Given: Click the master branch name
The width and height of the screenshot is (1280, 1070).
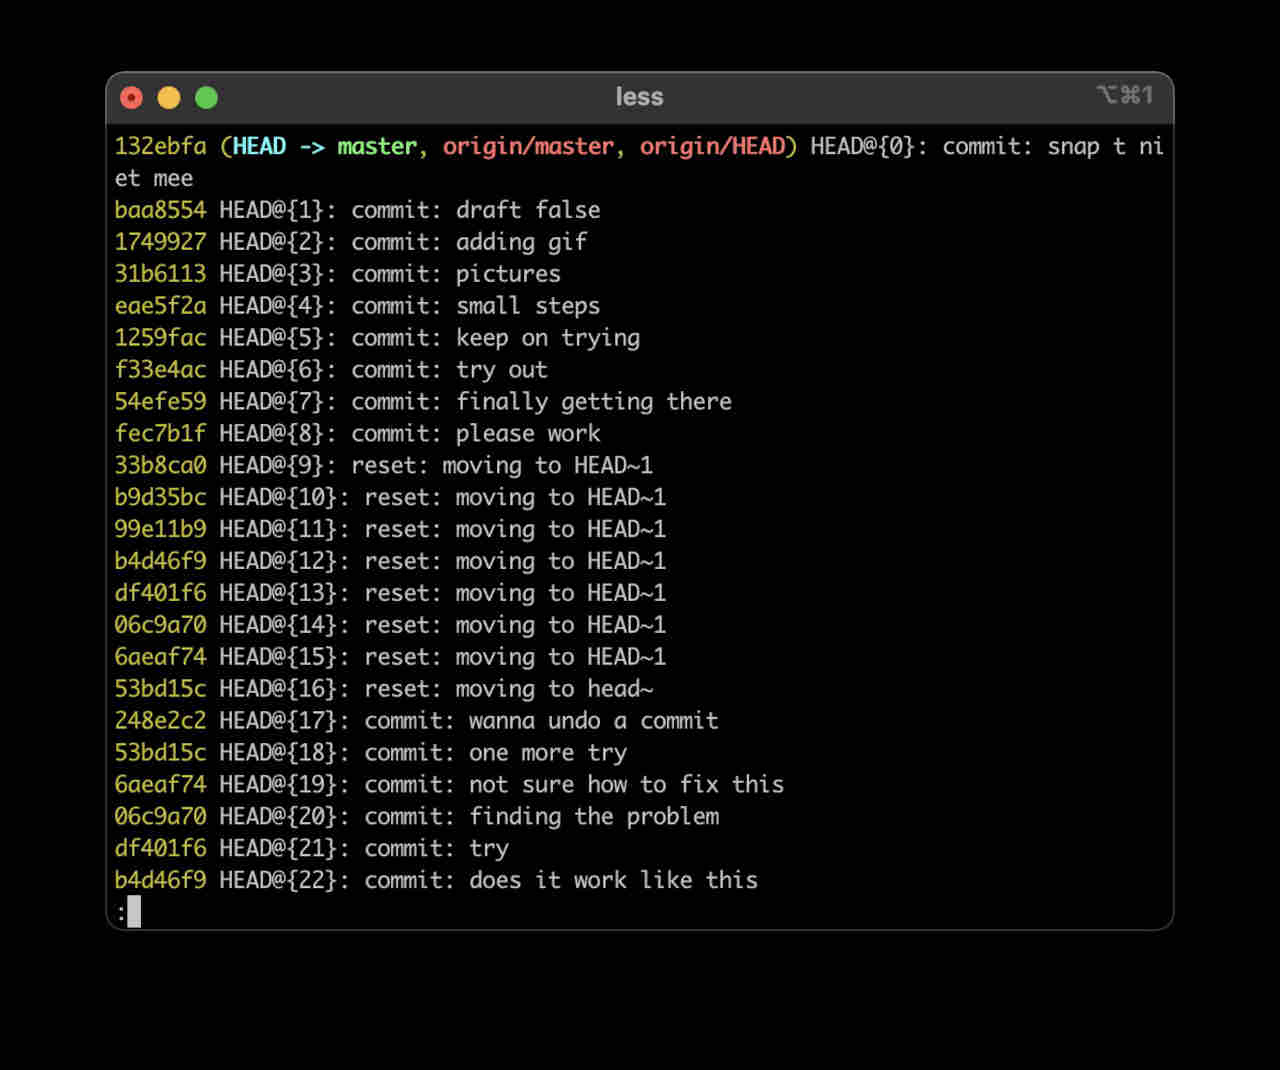Looking at the screenshot, I should (376, 146).
